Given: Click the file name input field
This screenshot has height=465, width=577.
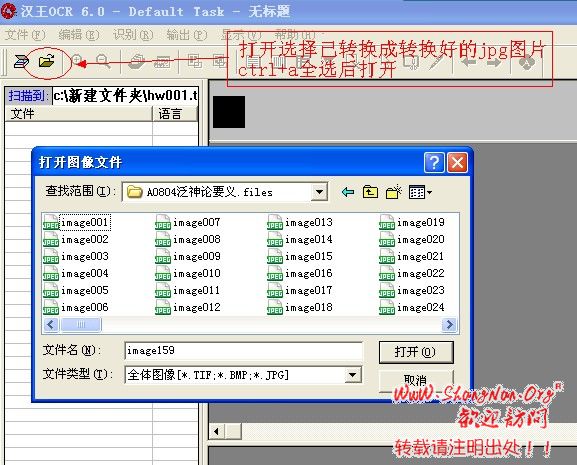Looking at the screenshot, I should pos(244,351).
